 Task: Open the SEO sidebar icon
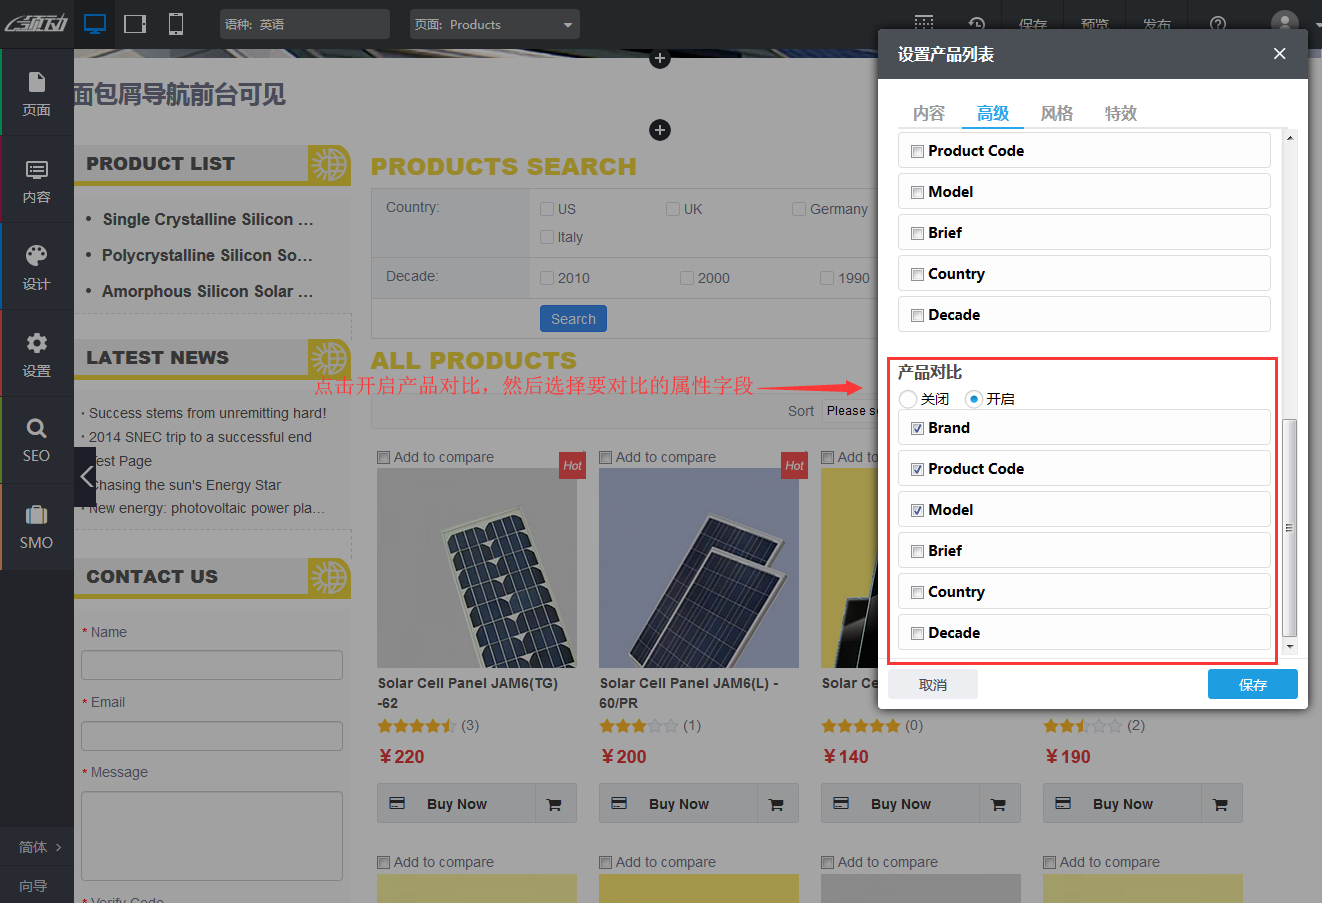[37, 440]
